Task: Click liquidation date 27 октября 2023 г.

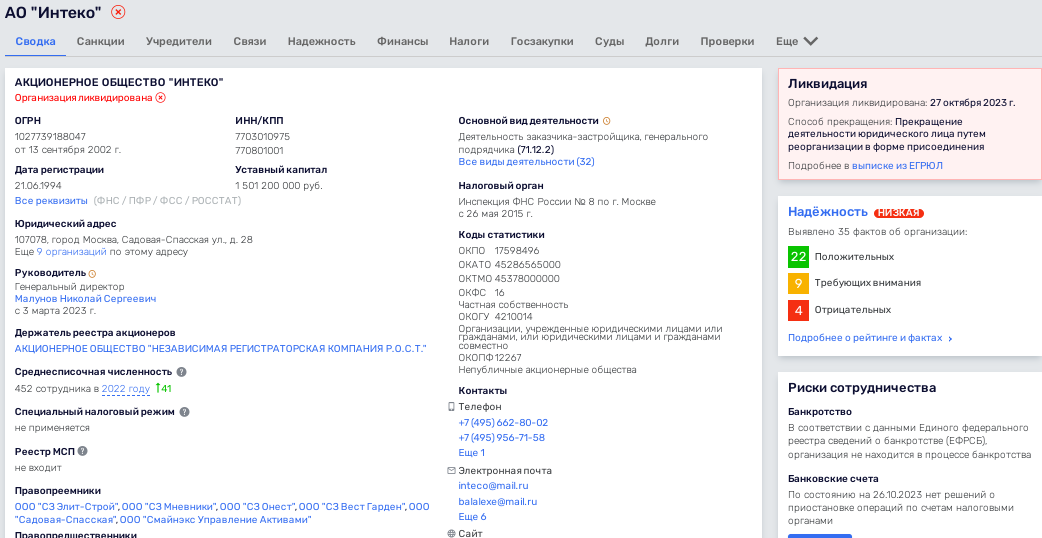Action: [972, 103]
